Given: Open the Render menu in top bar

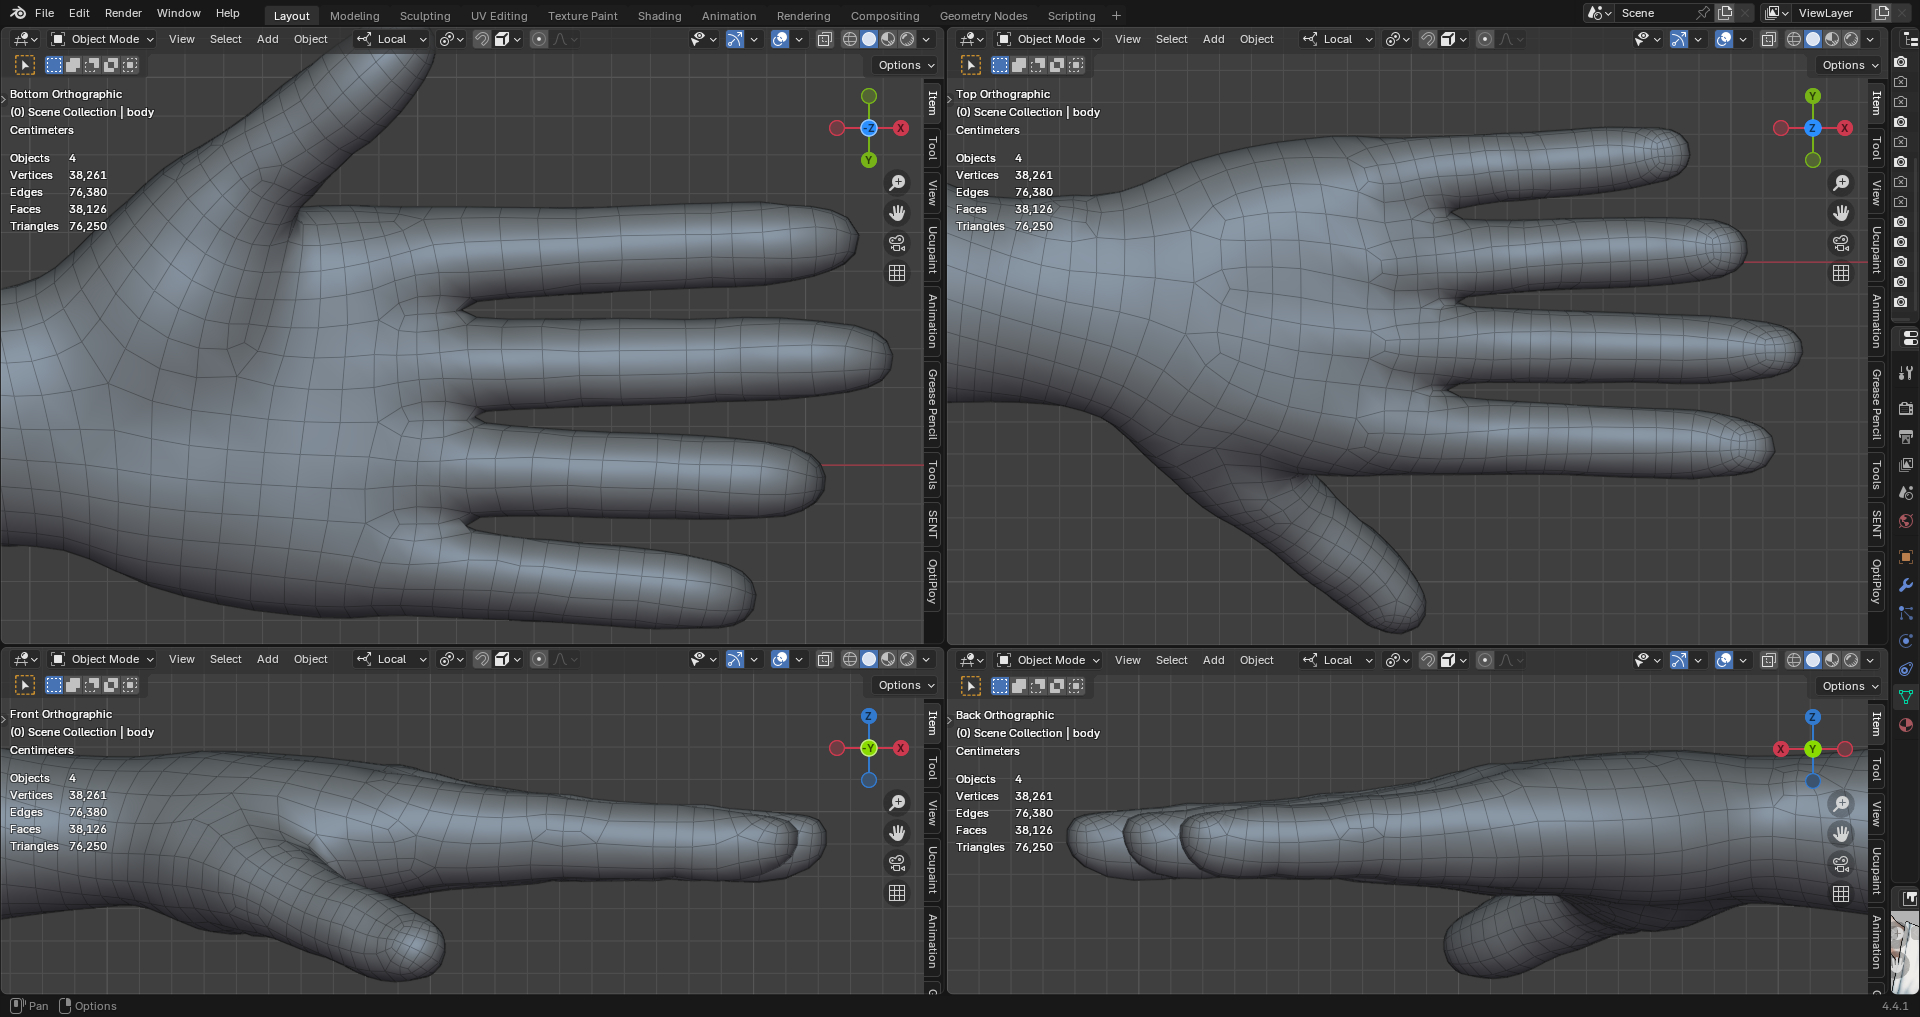Looking at the screenshot, I should (x=123, y=13).
